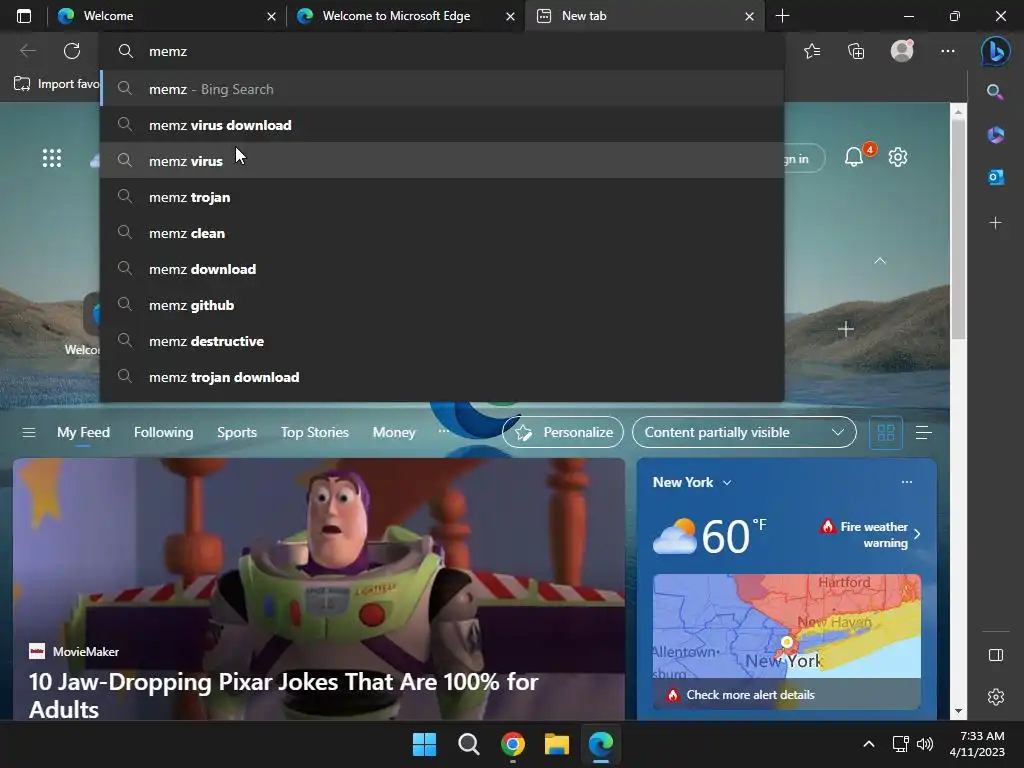The width and height of the screenshot is (1024, 768).
Task: Open the Sports feed tab
Action: [236, 432]
